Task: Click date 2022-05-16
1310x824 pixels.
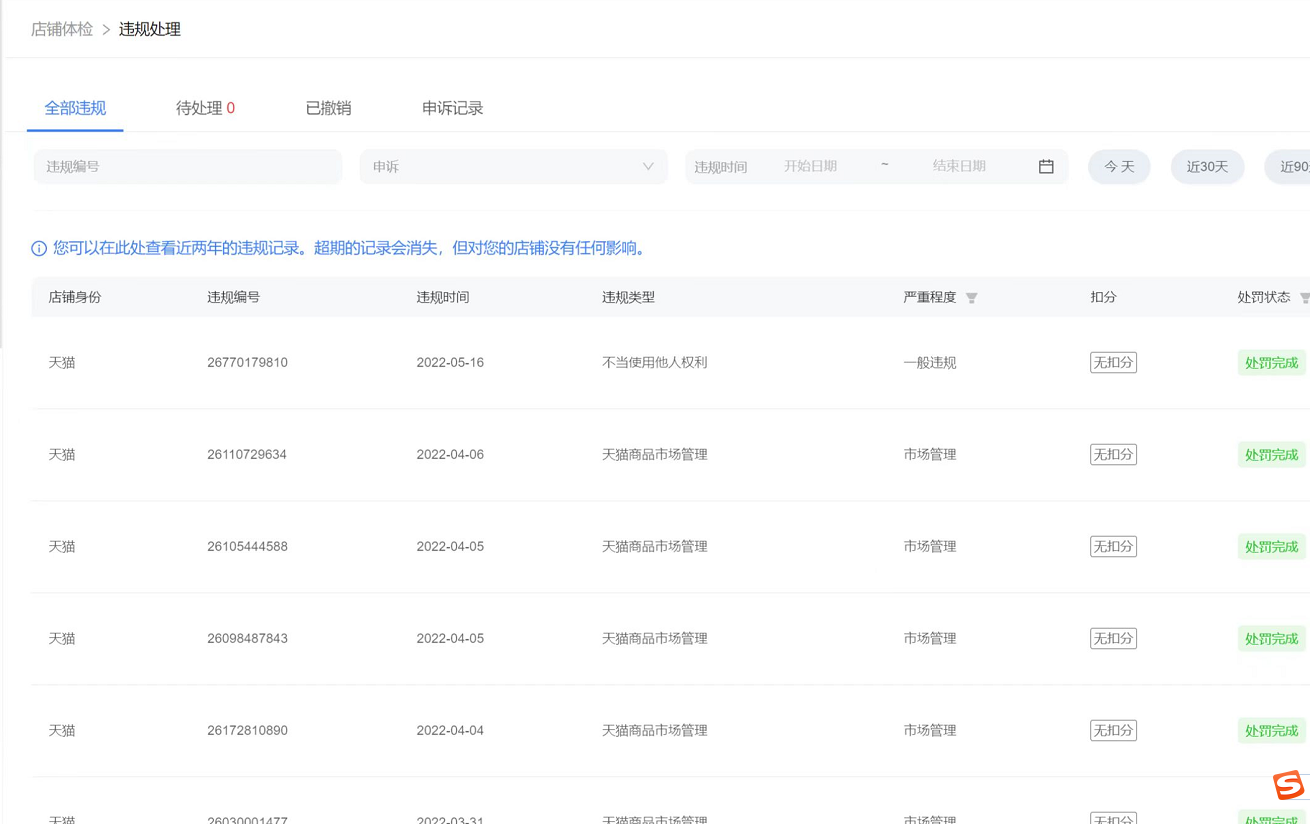Action: (x=450, y=363)
